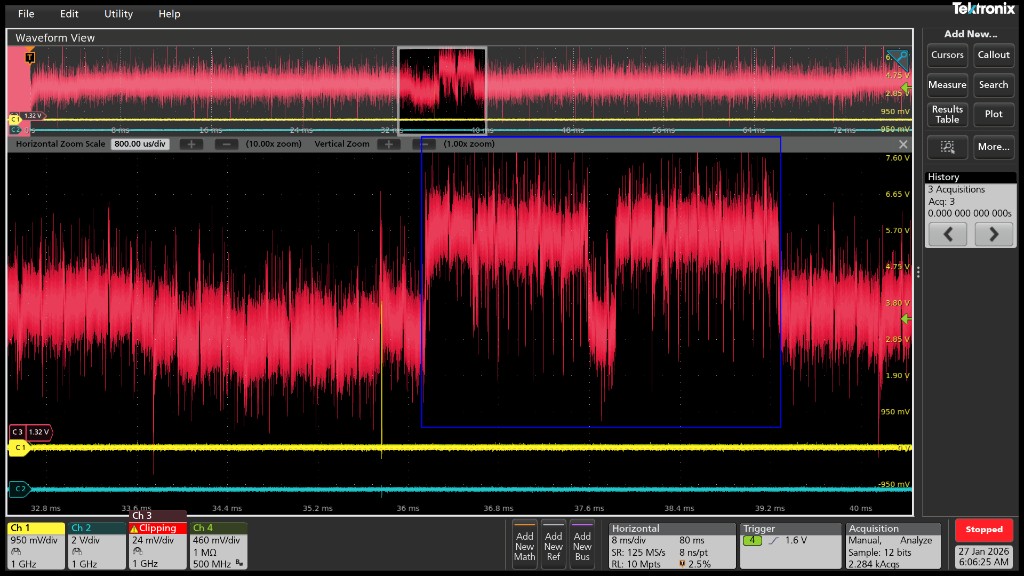Click the Ch 4 bandwidth limit icon
Viewport: 1024px width, 576px height.
click(x=240, y=563)
